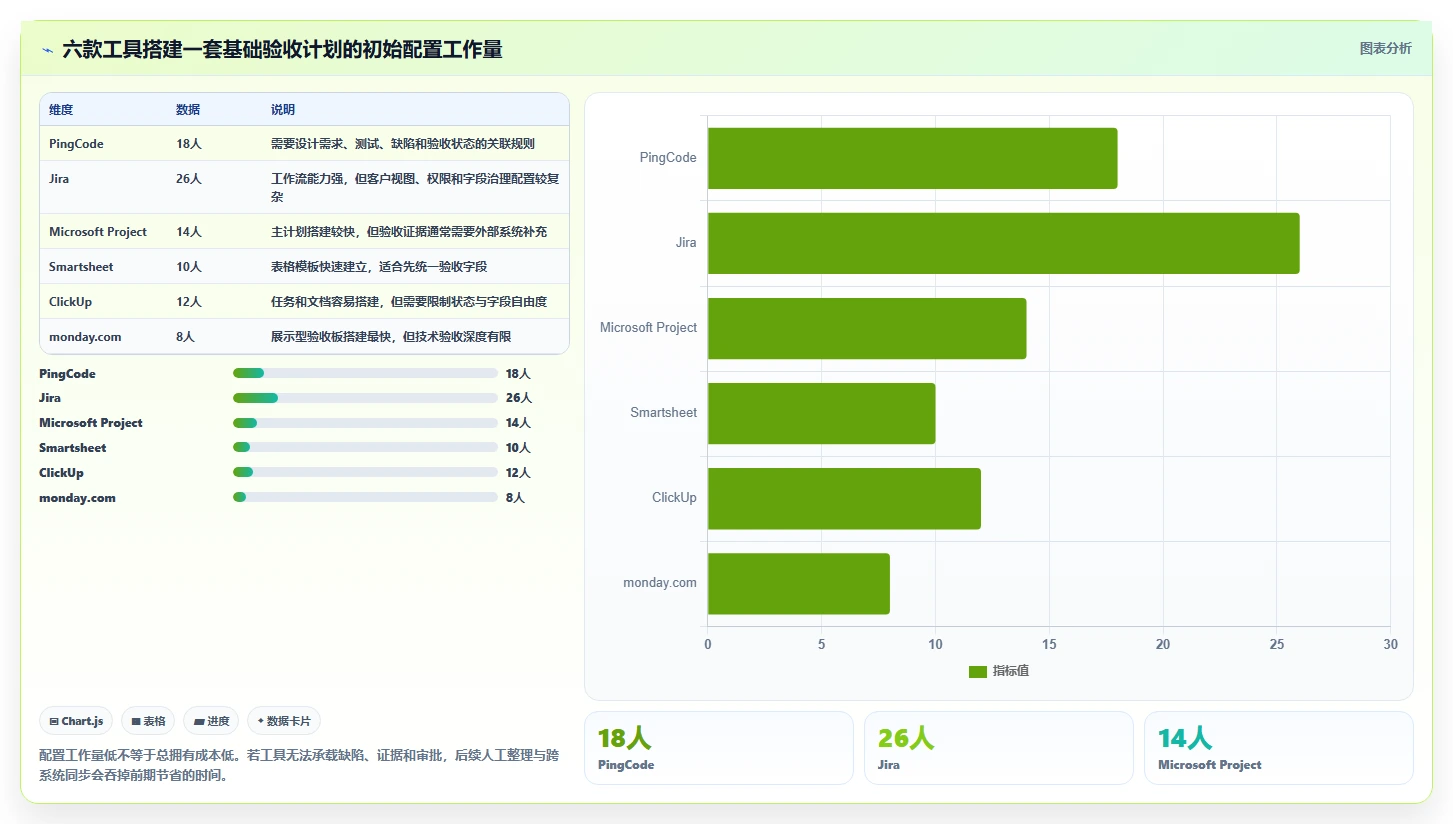
Task: Click description 任务和文档容易搭建，但需要限制状态与字段自由度
Action: coord(409,302)
